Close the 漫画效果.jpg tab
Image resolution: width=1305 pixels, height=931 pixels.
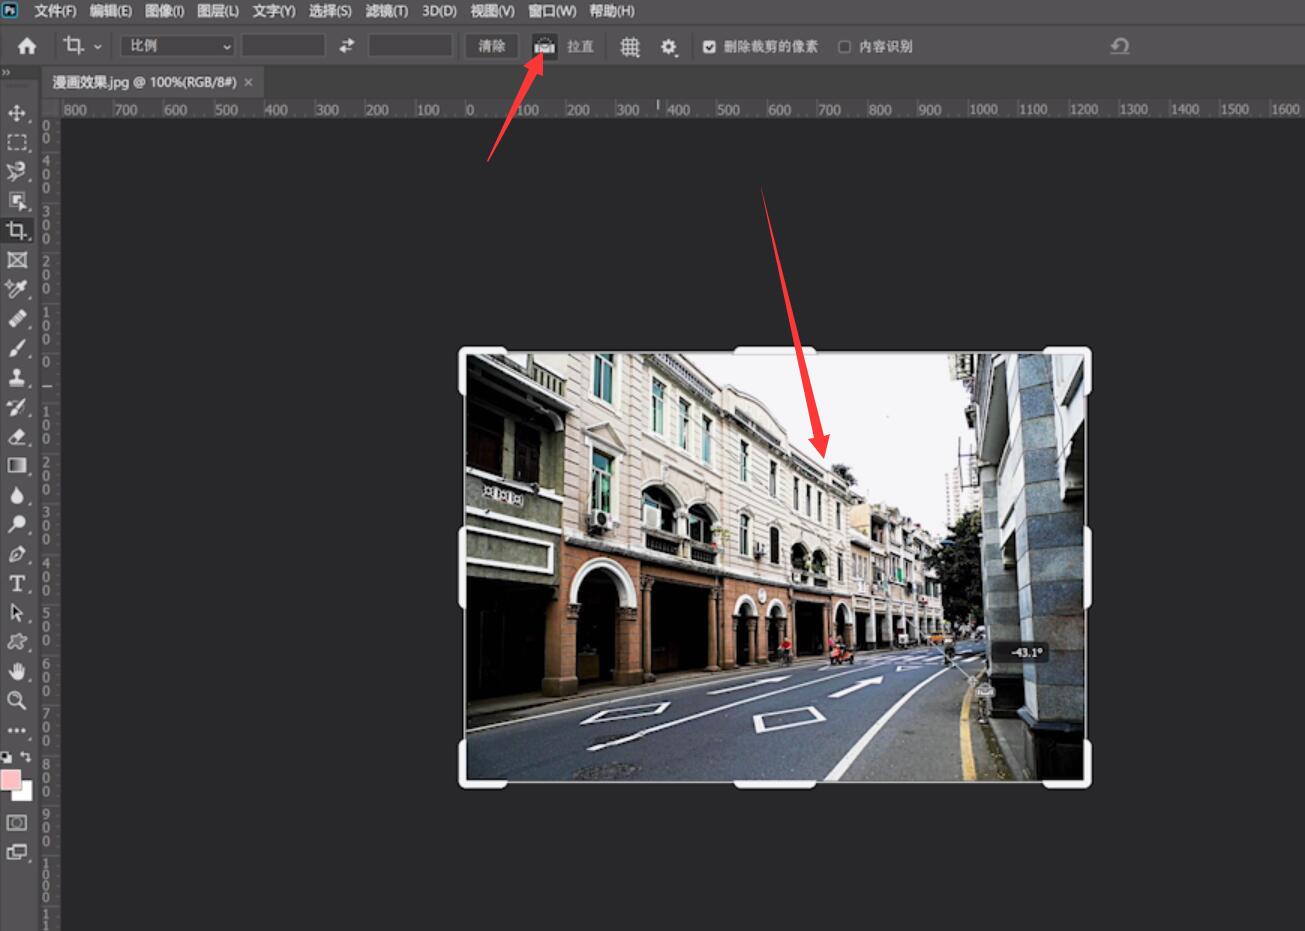(x=249, y=82)
